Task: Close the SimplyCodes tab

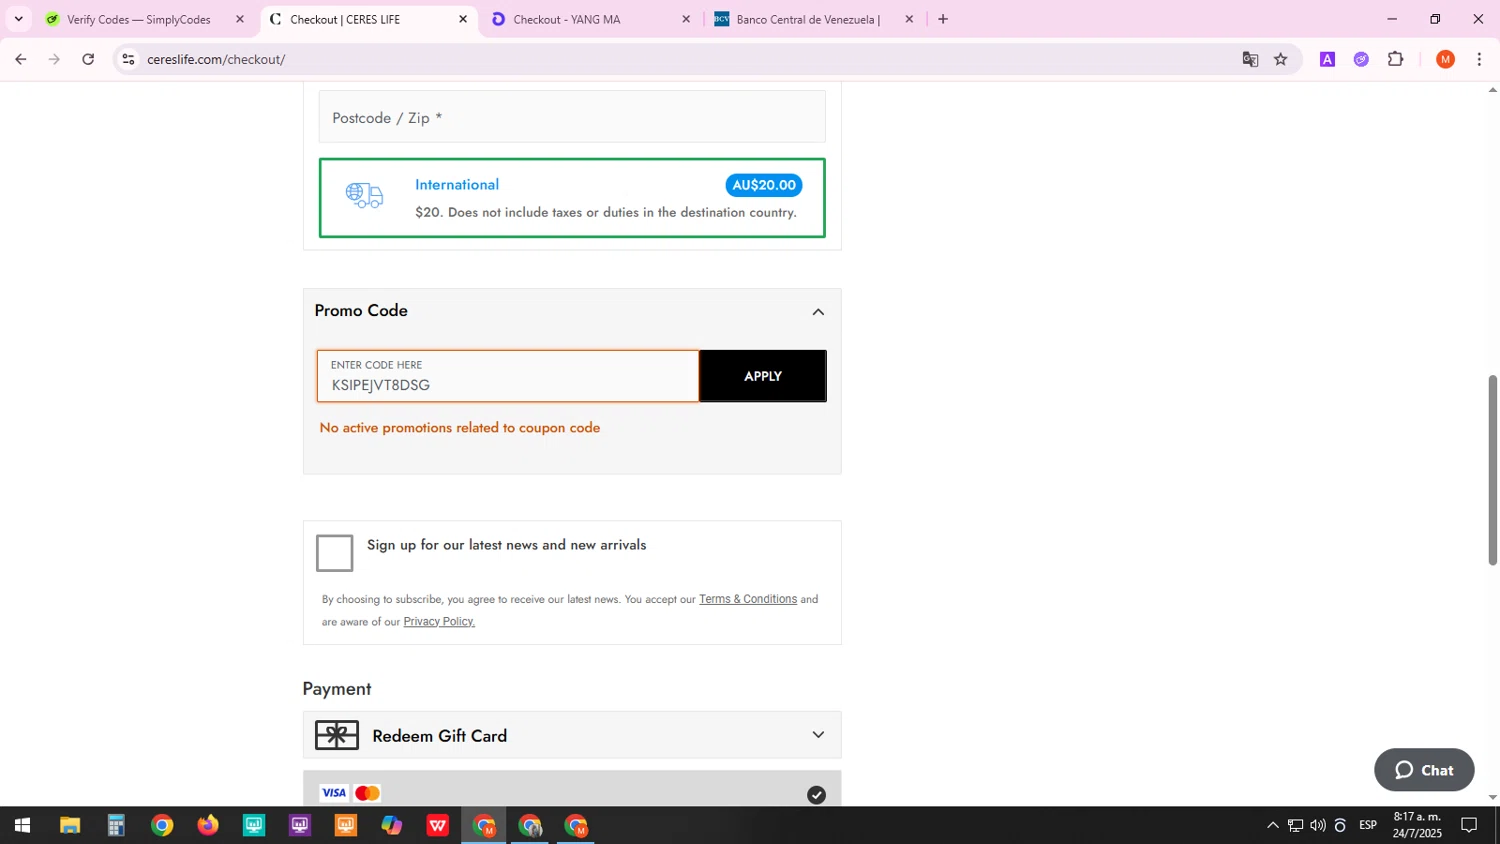Action: pos(240,19)
